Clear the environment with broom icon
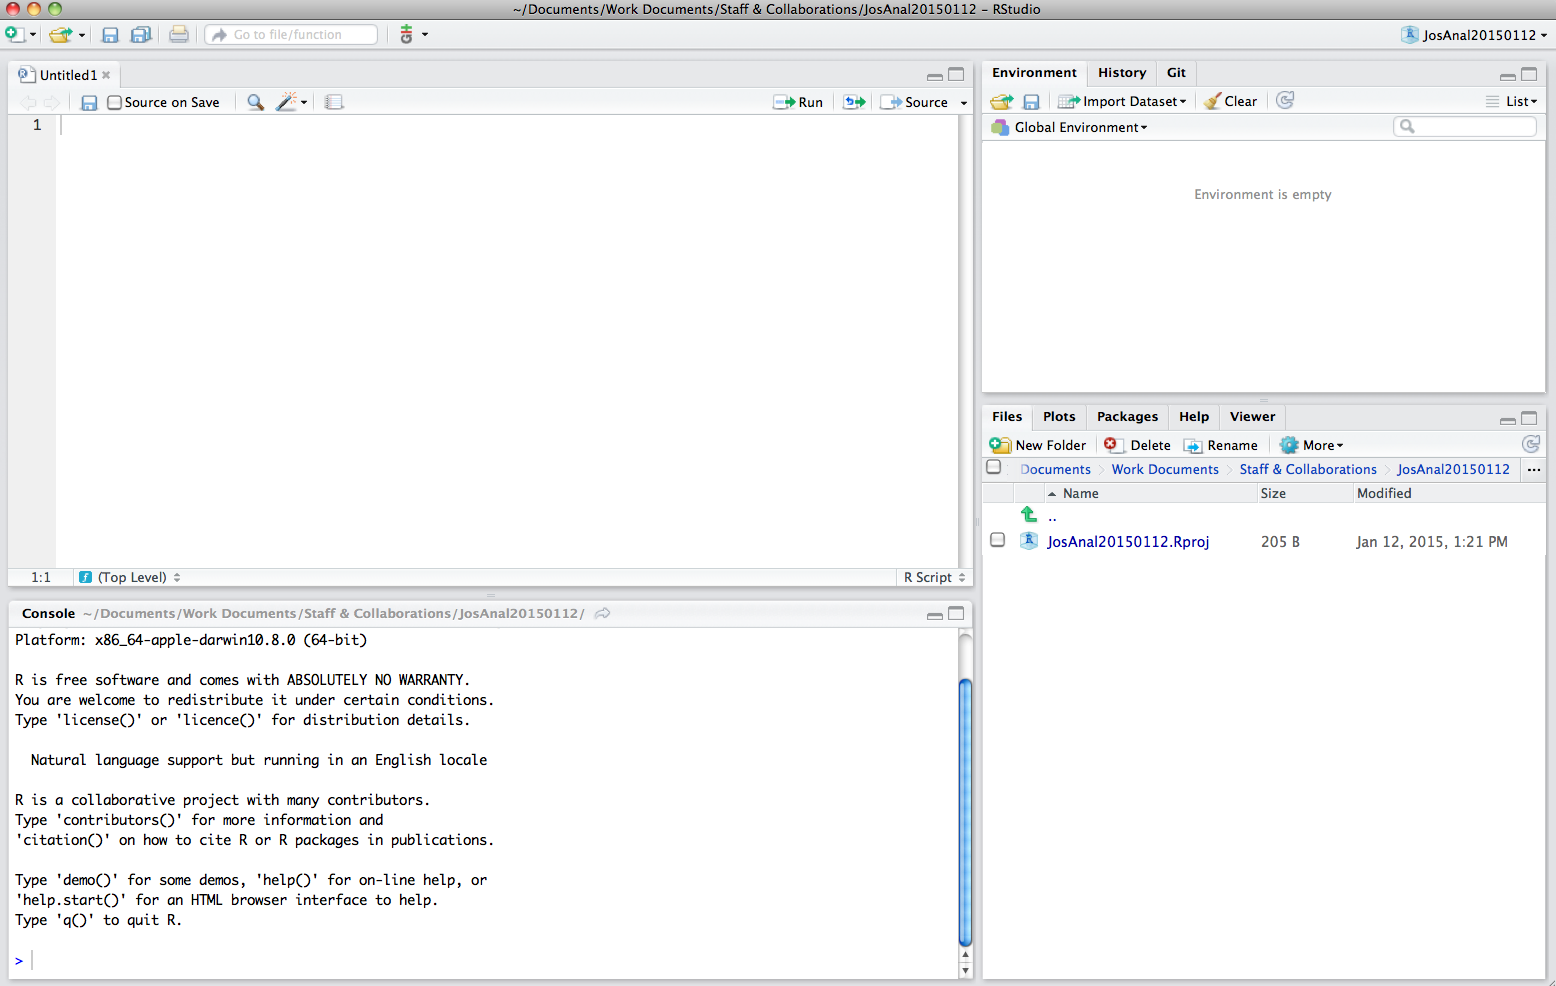This screenshot has height=986, width=1556. pos(1230,101)
